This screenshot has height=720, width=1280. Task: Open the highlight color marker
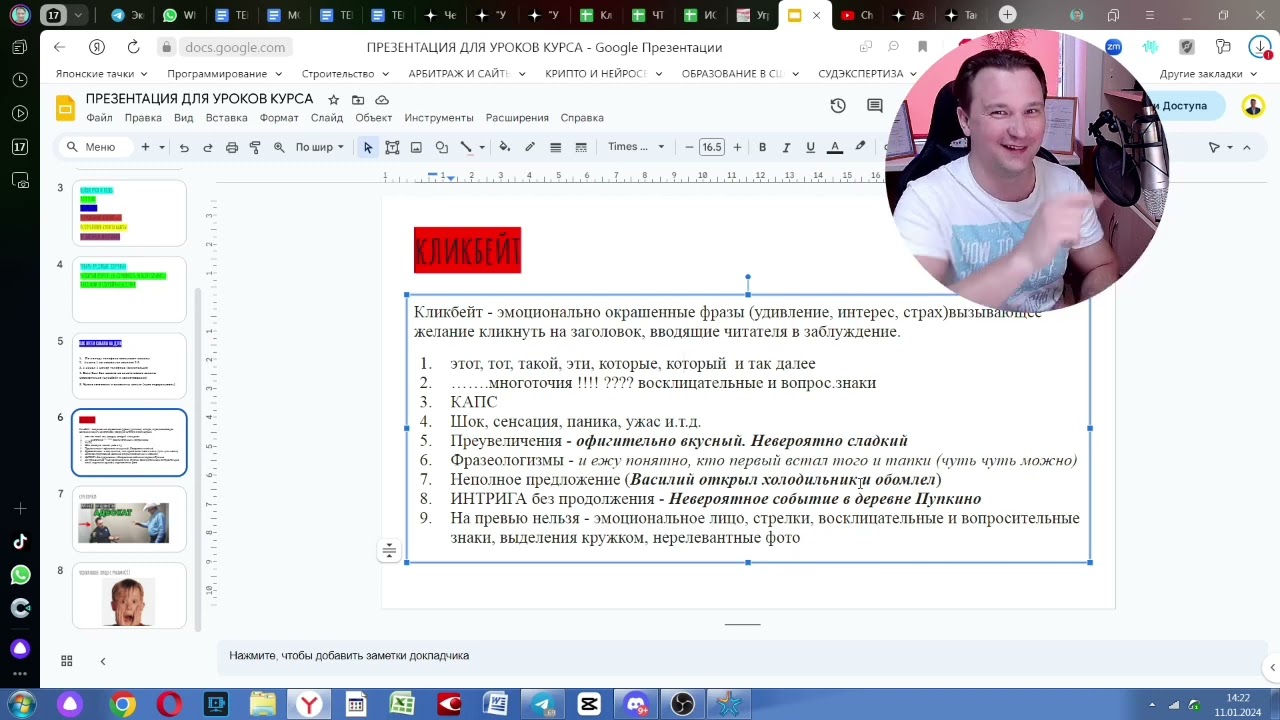860,147
